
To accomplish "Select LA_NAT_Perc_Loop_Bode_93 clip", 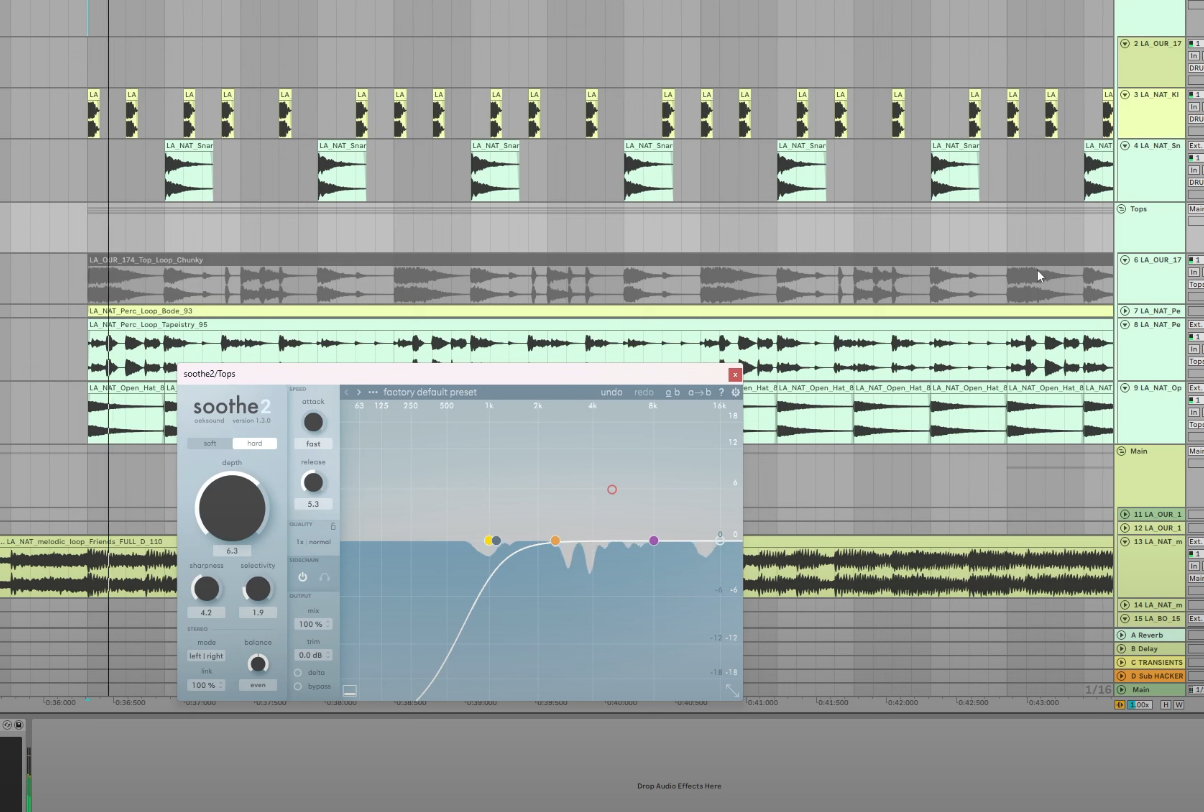I will click(600, 311).
